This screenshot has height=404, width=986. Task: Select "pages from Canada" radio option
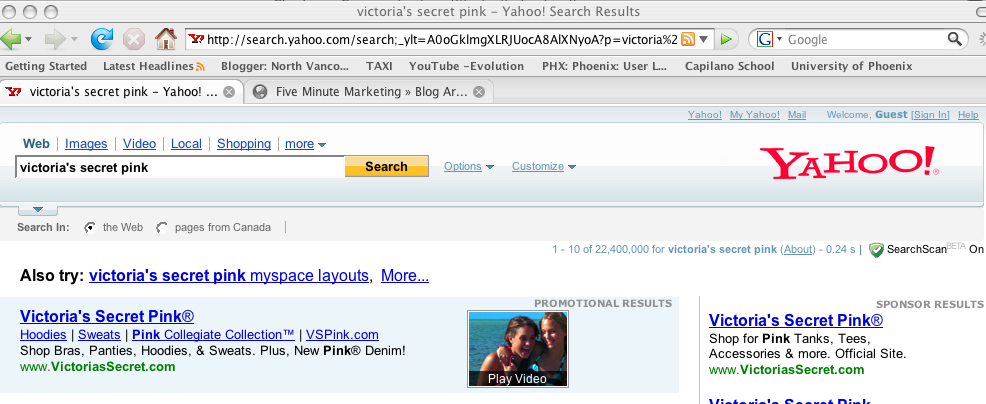click(x=162, y=227)
